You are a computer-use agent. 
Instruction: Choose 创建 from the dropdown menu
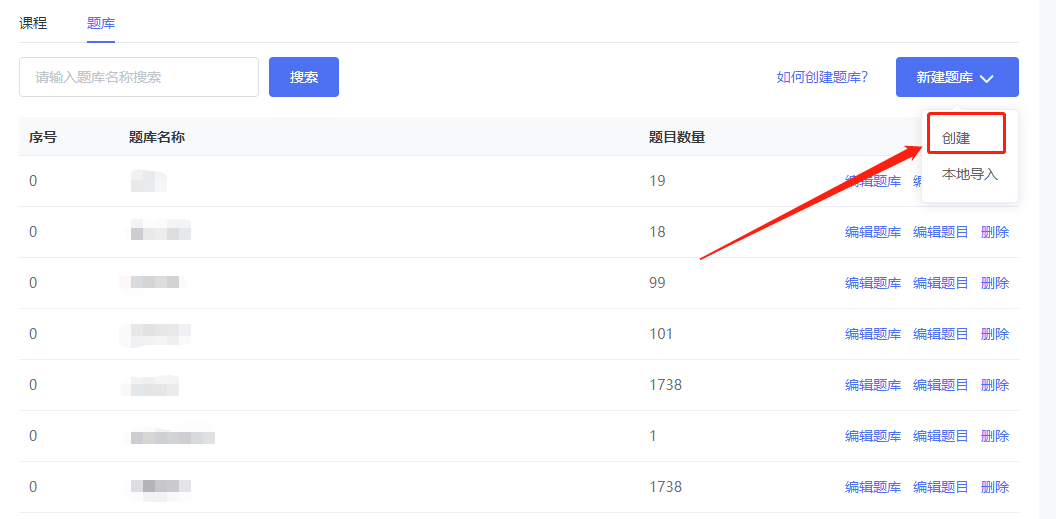957,138
